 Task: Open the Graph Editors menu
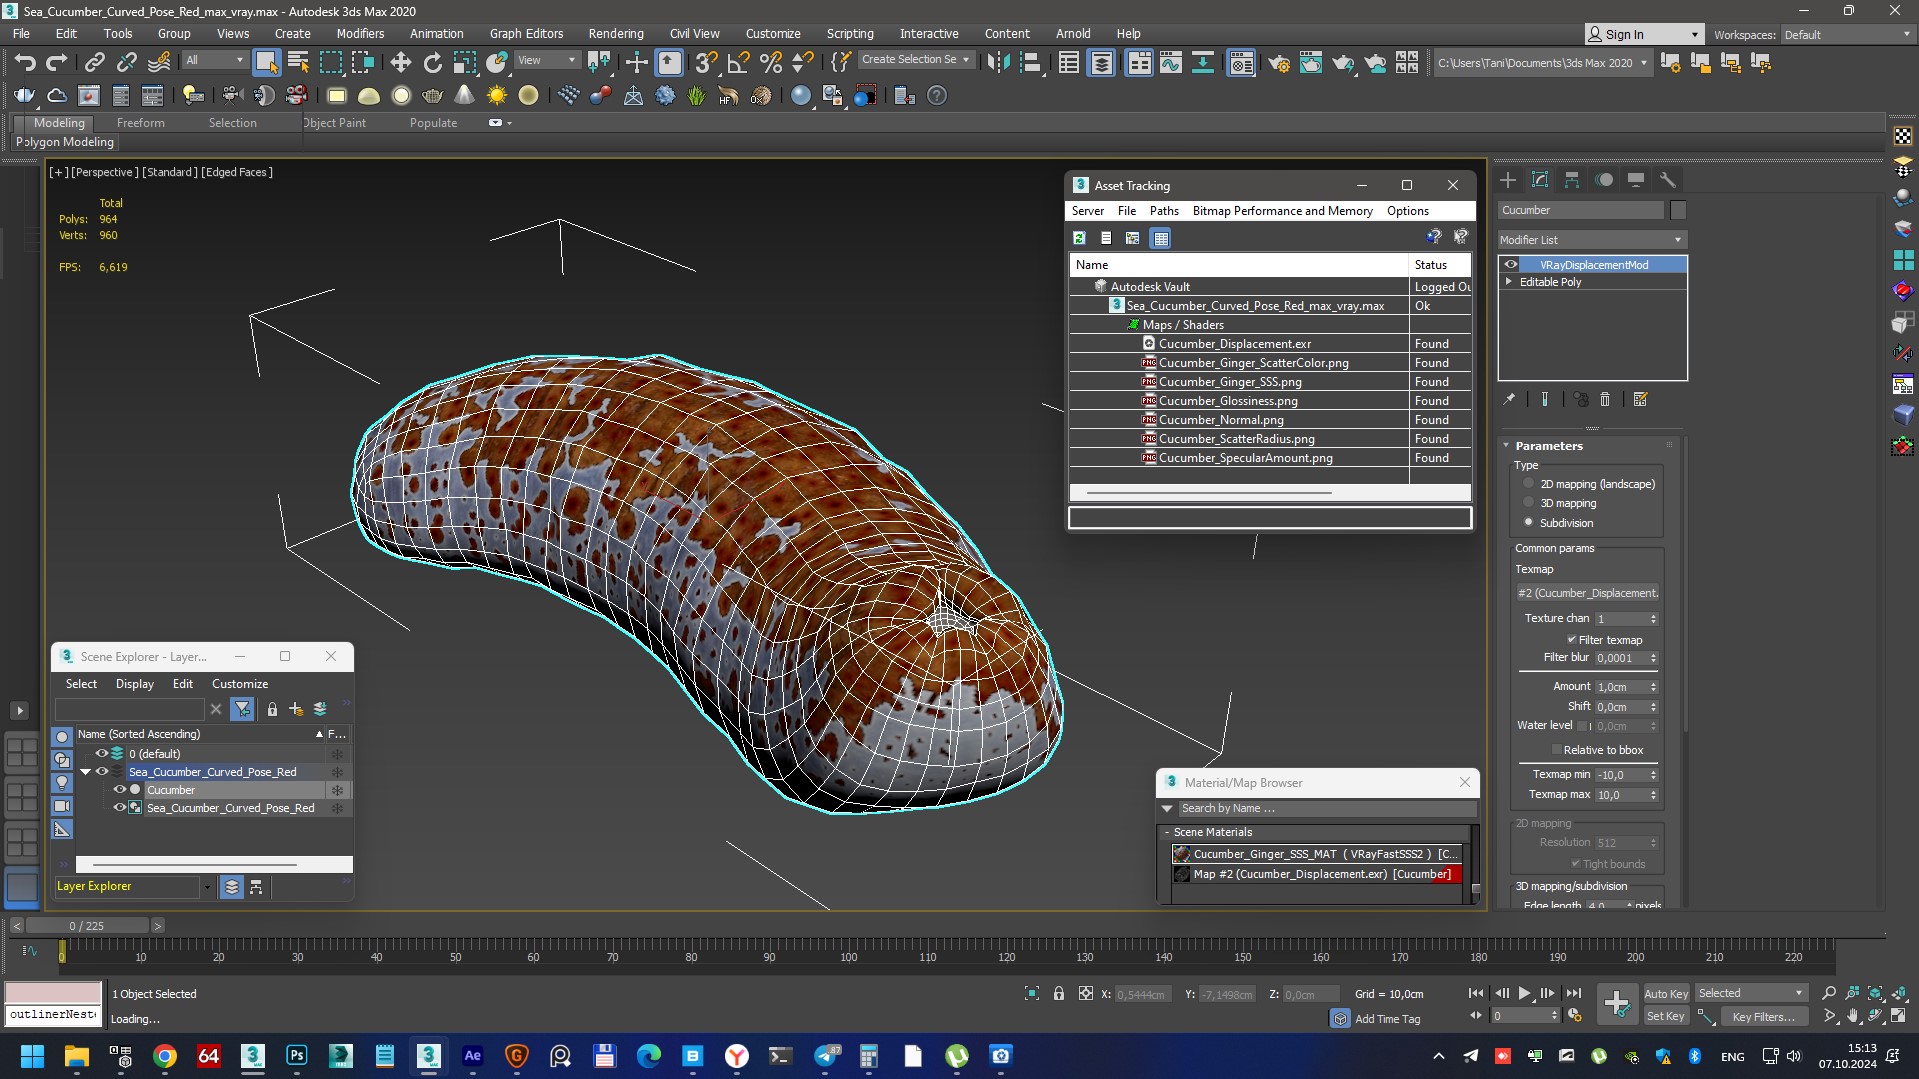[527, 33]
